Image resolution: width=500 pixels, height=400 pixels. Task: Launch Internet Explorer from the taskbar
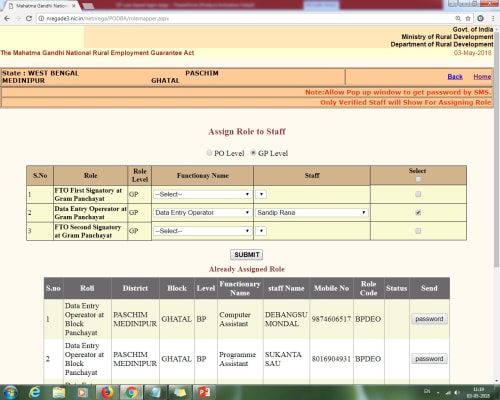[x=34, y=392]
